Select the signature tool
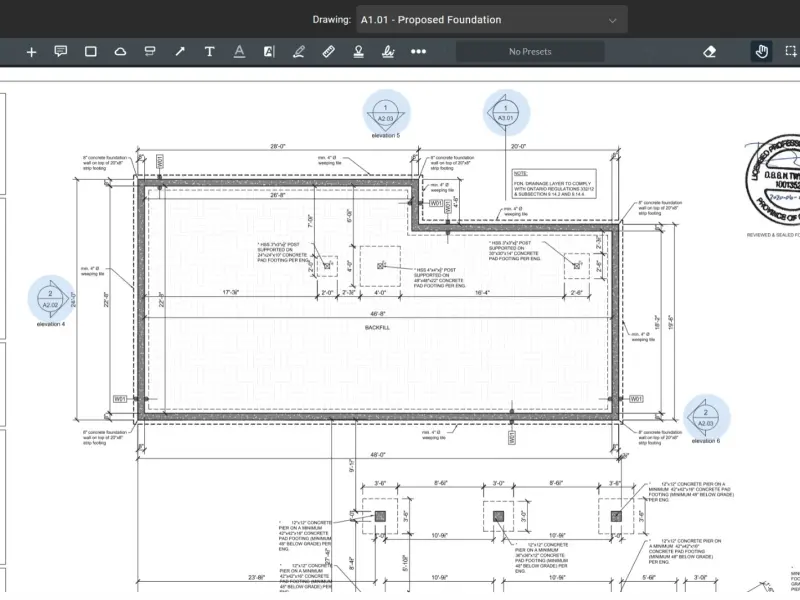This screenshot has width=800, height=600. point(388,52)
